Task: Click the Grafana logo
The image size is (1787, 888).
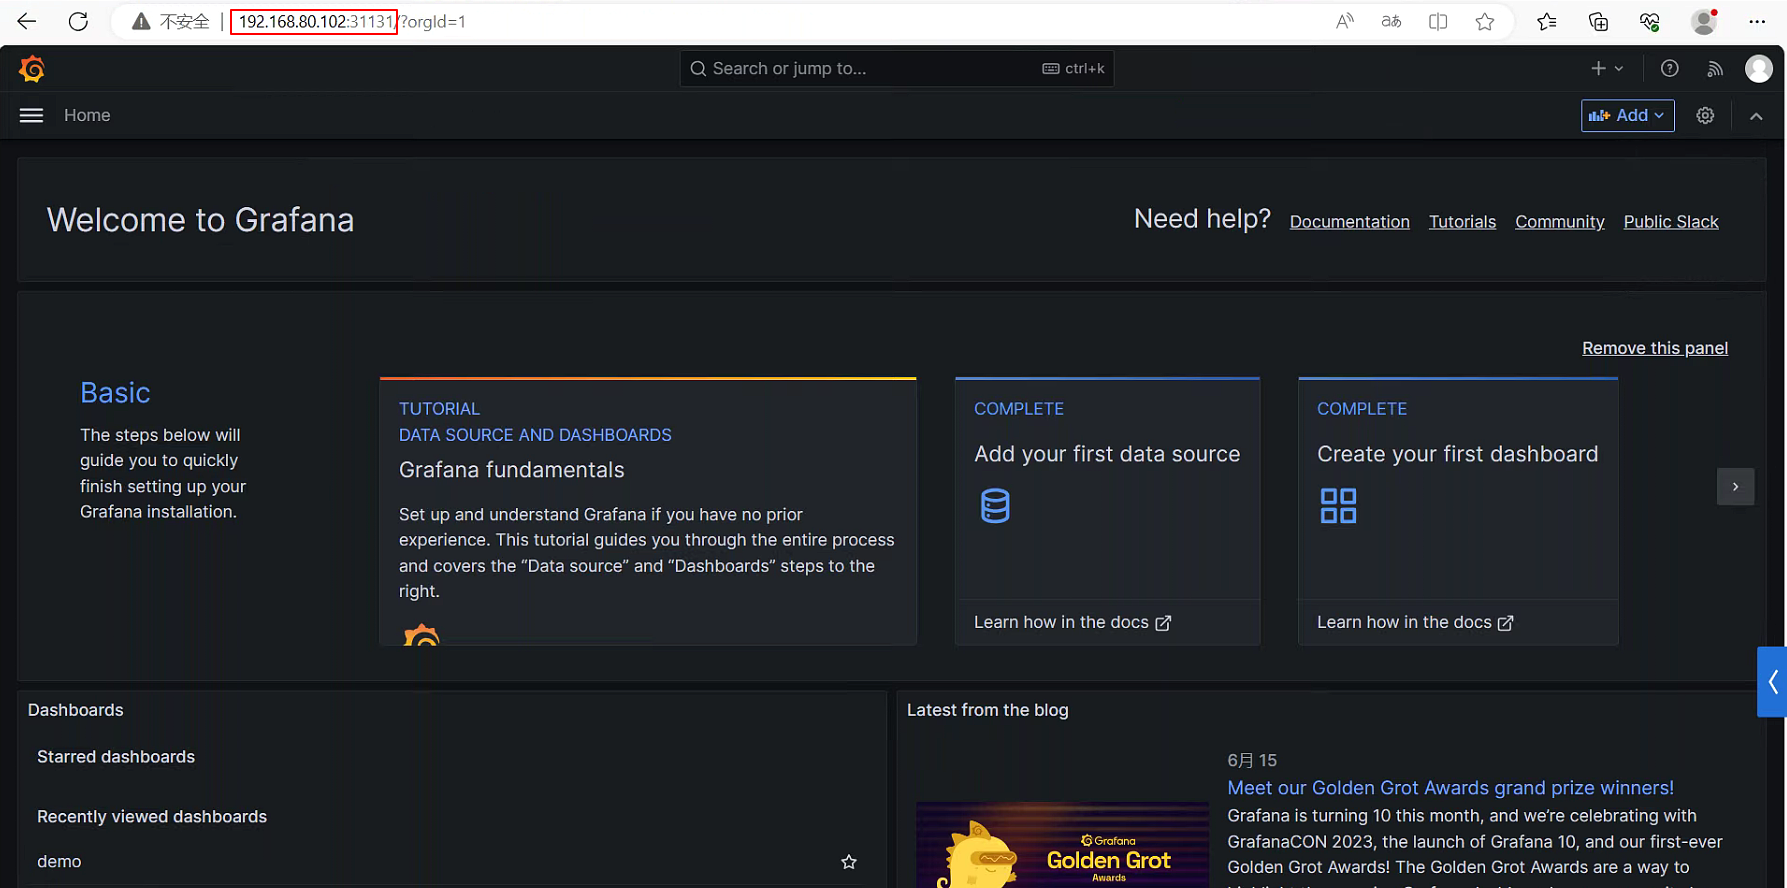Action: pos(32,68)
